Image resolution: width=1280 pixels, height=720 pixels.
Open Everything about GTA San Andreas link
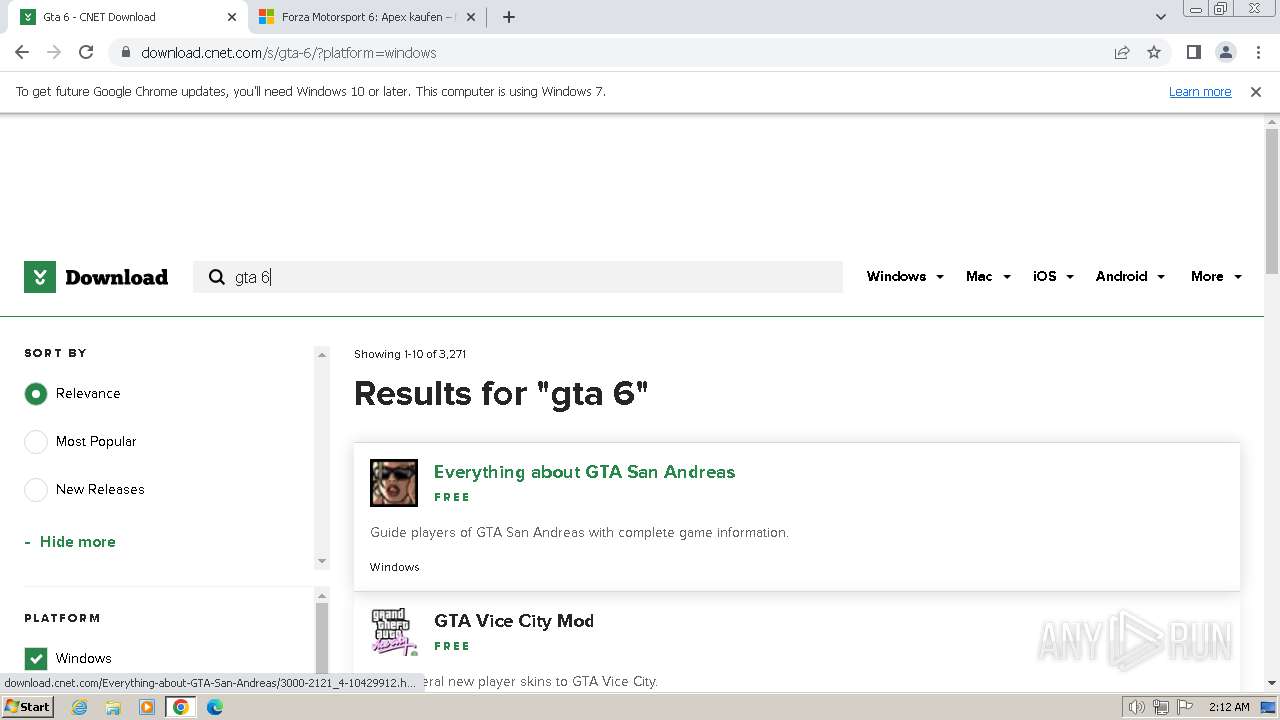[584, 472]
